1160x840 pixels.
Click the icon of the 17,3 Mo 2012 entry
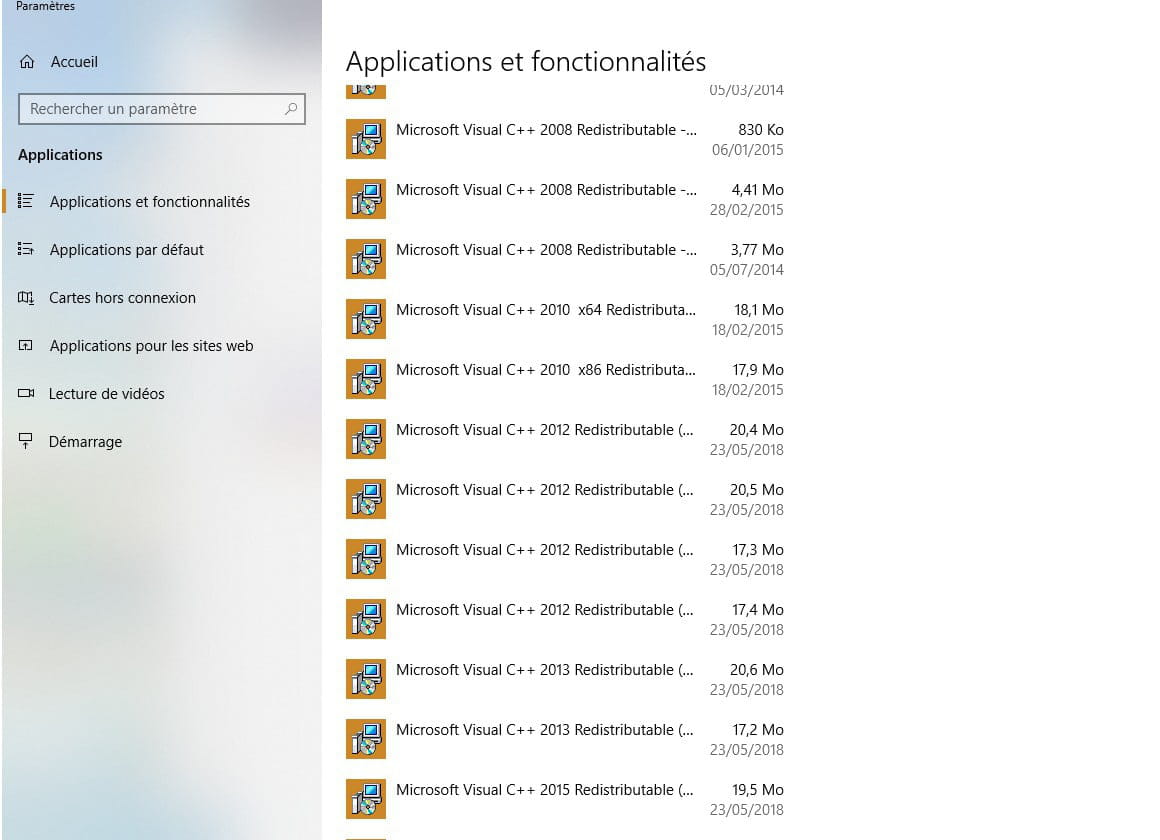pyautogui.click(x=365, y=559)
